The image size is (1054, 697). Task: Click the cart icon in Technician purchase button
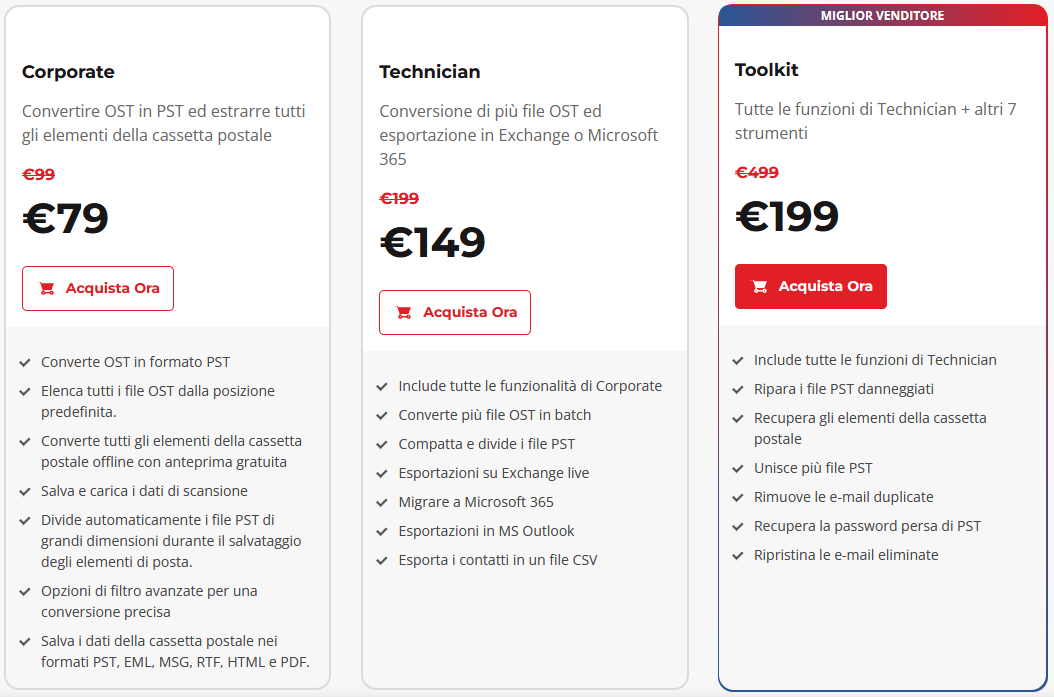(x=404, y=313)
